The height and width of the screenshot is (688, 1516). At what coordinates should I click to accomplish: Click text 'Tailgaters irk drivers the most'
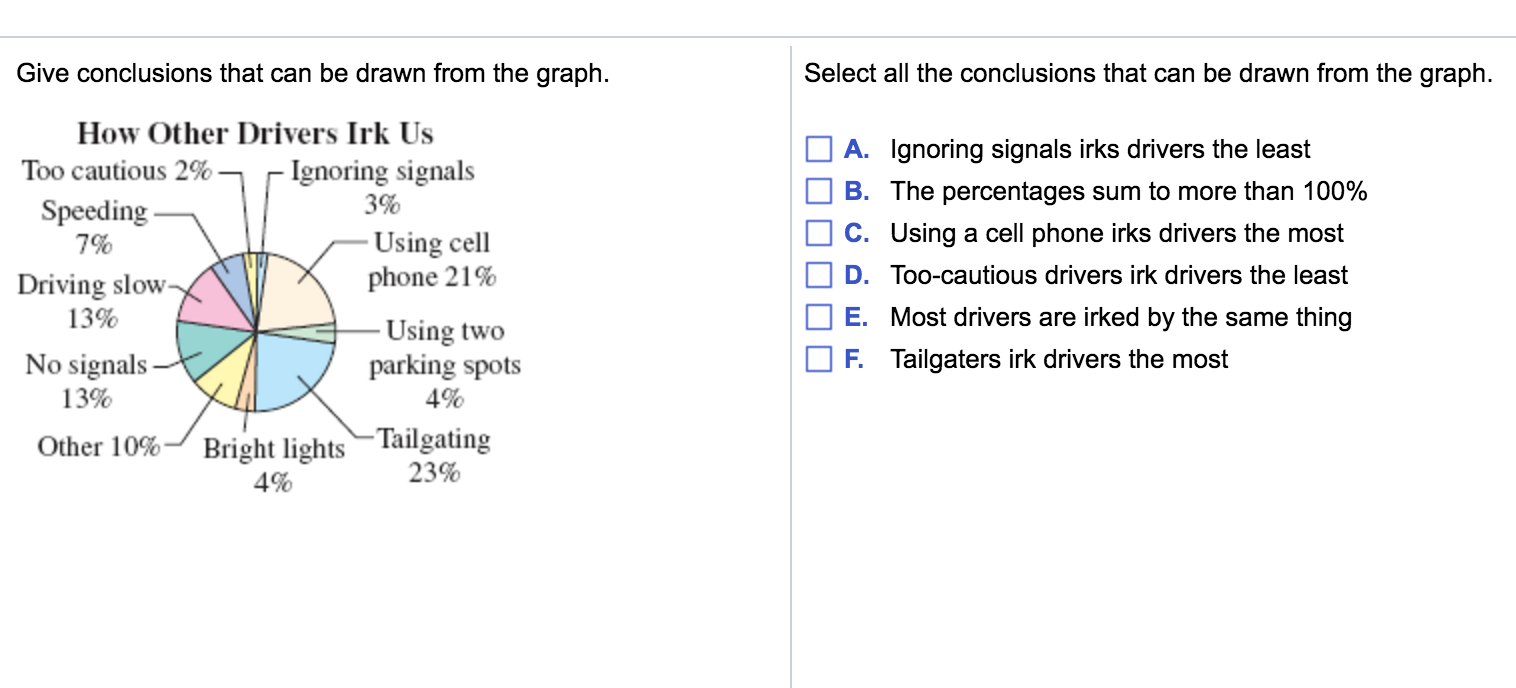click(x=1059, y=360)
